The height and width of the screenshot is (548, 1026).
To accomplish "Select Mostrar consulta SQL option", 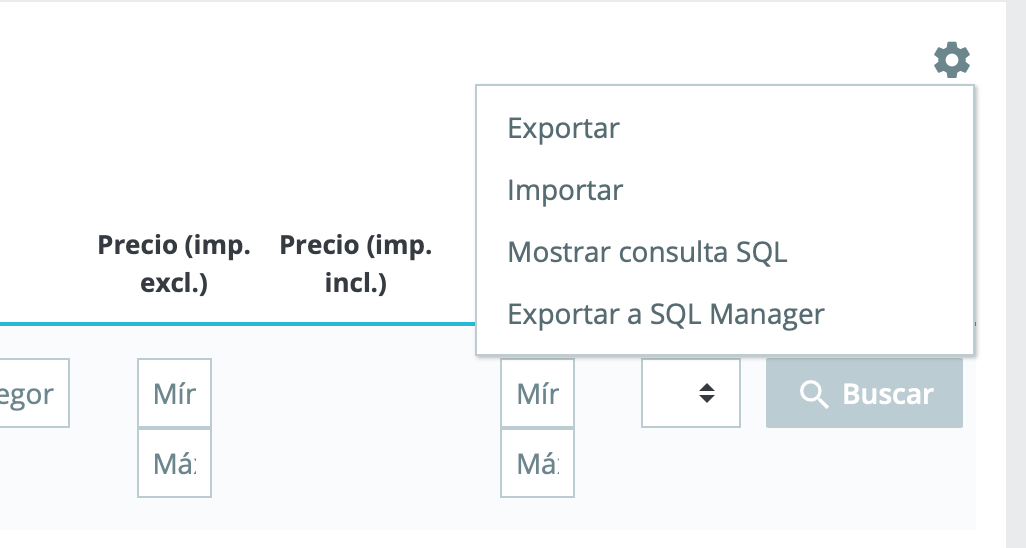I will pyautogui.click(x=647, y=252).
